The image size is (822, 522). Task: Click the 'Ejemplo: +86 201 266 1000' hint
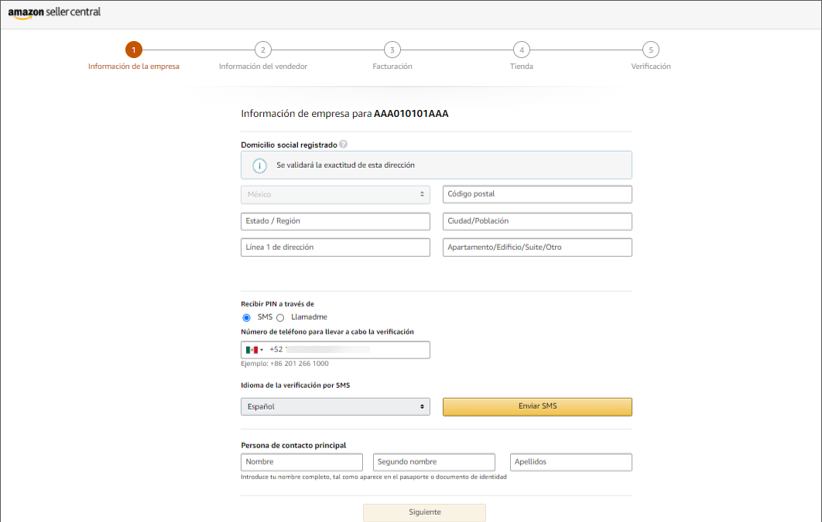tap(285, 363)
